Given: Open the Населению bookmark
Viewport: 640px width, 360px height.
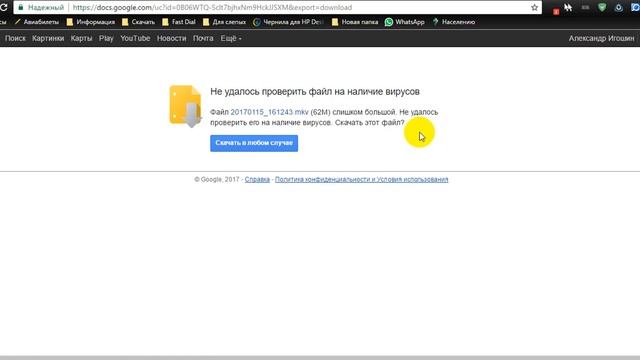Looking at the screenshot, I should (x=453, y=22).
